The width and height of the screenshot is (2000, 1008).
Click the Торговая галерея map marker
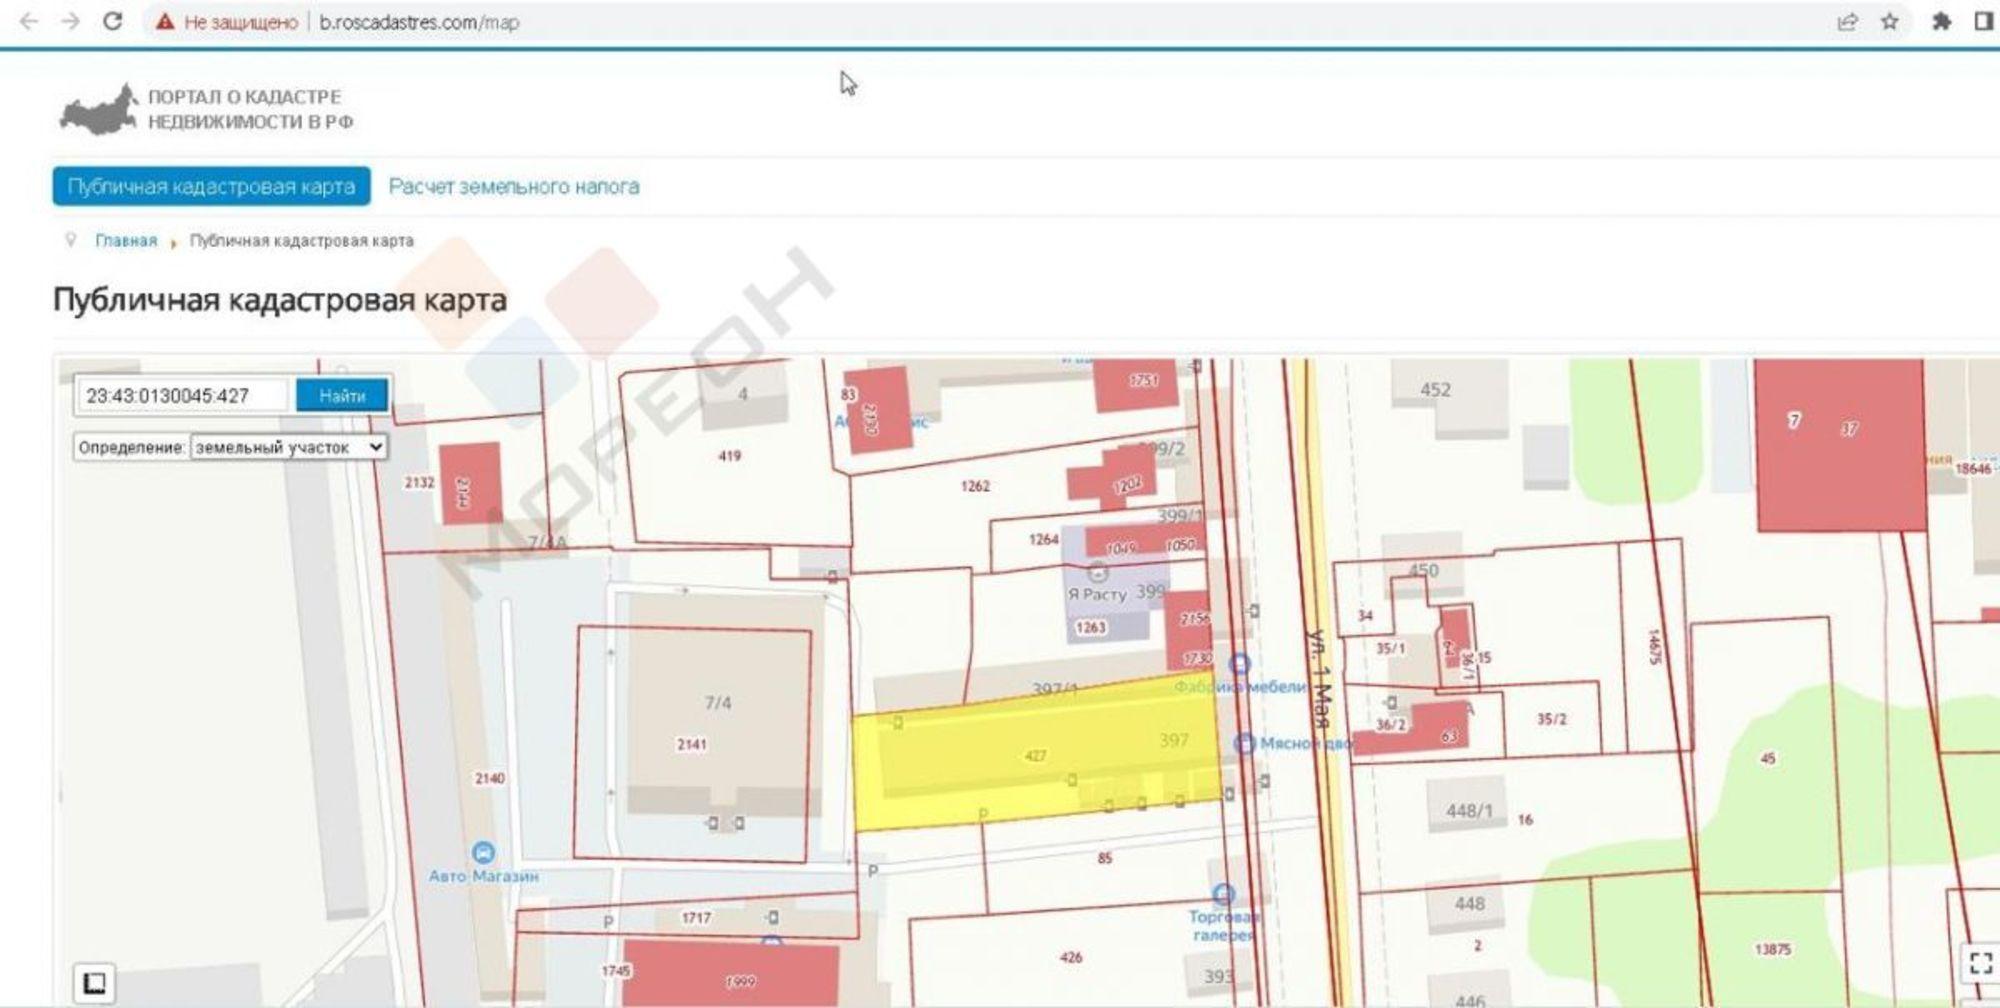click(1223, 894)
